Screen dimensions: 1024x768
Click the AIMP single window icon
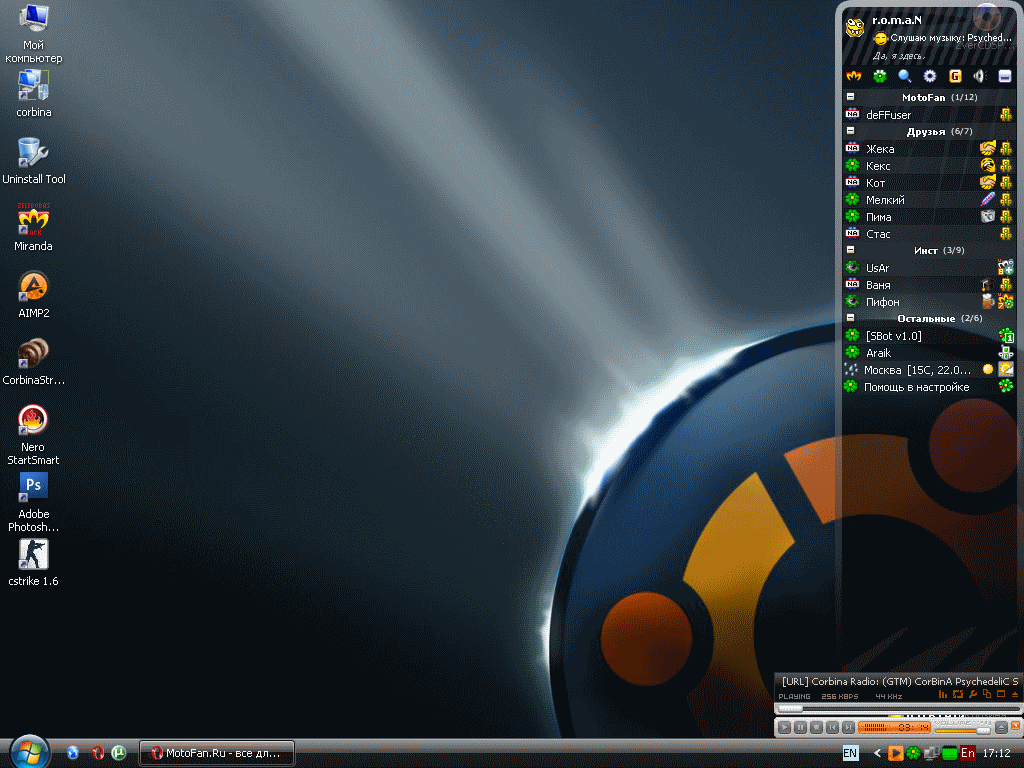tap(1000, 694)
